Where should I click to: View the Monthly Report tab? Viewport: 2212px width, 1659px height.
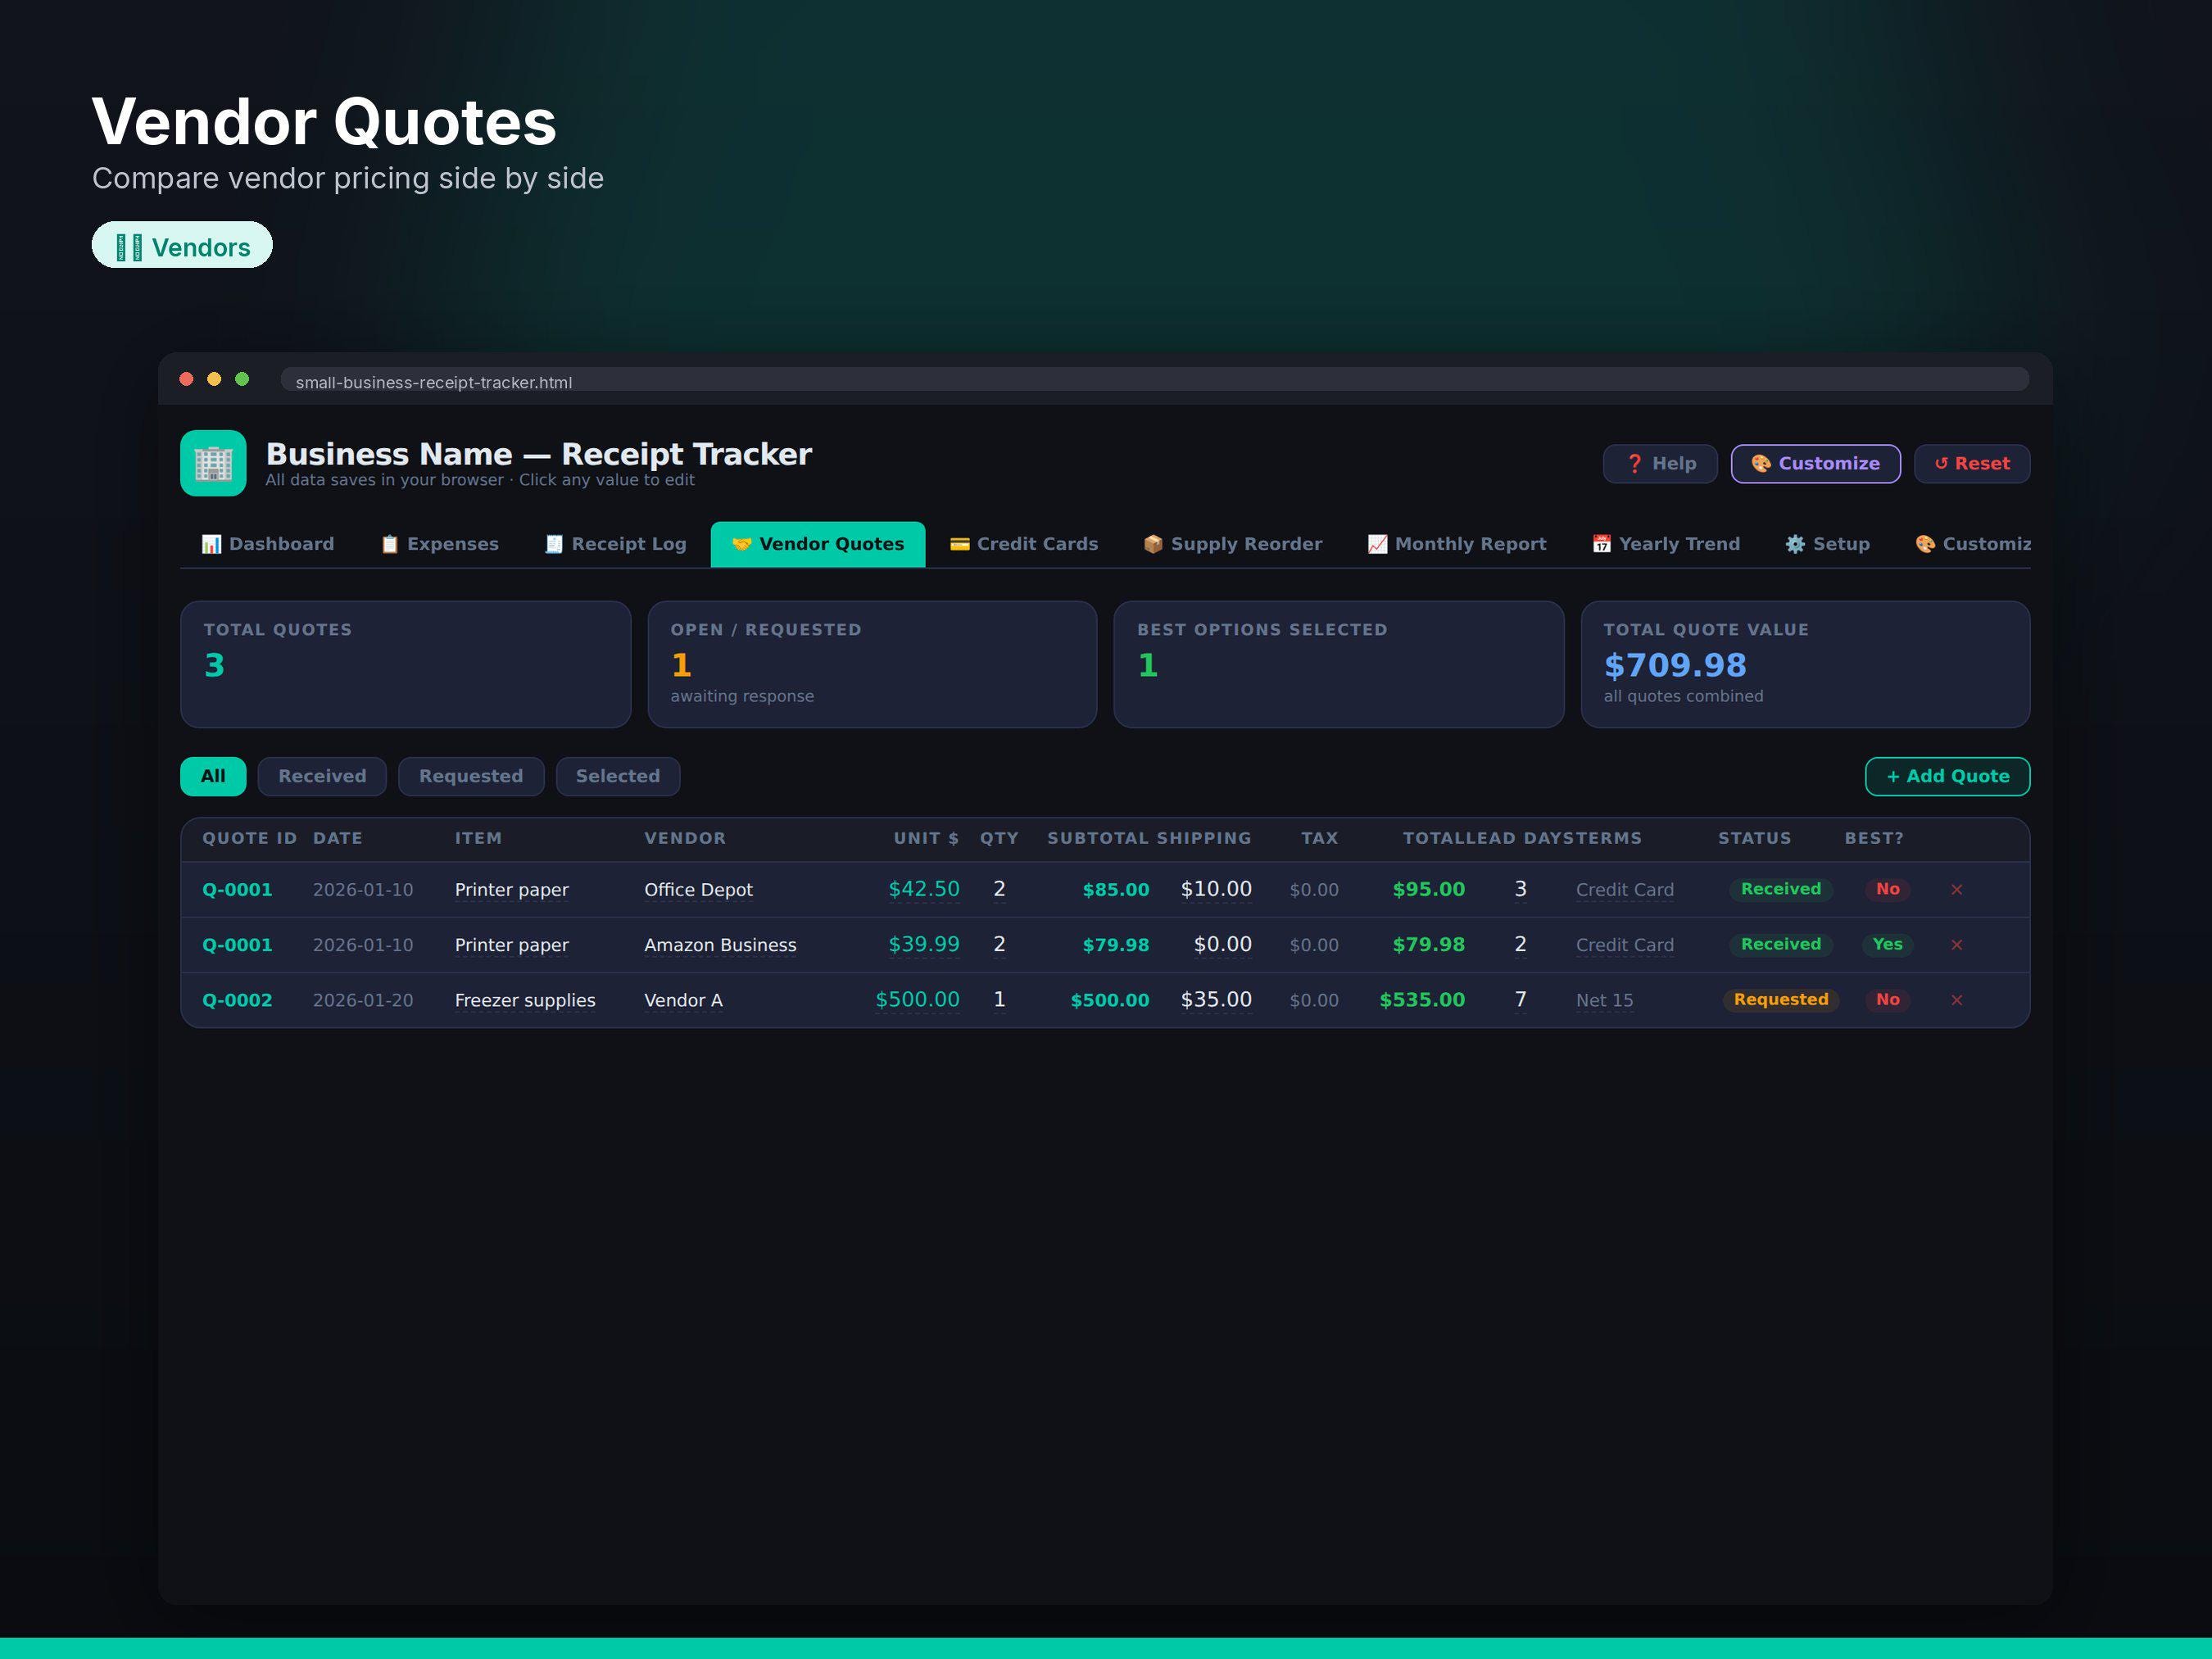pyautogui.click(x=1457, y=544)
